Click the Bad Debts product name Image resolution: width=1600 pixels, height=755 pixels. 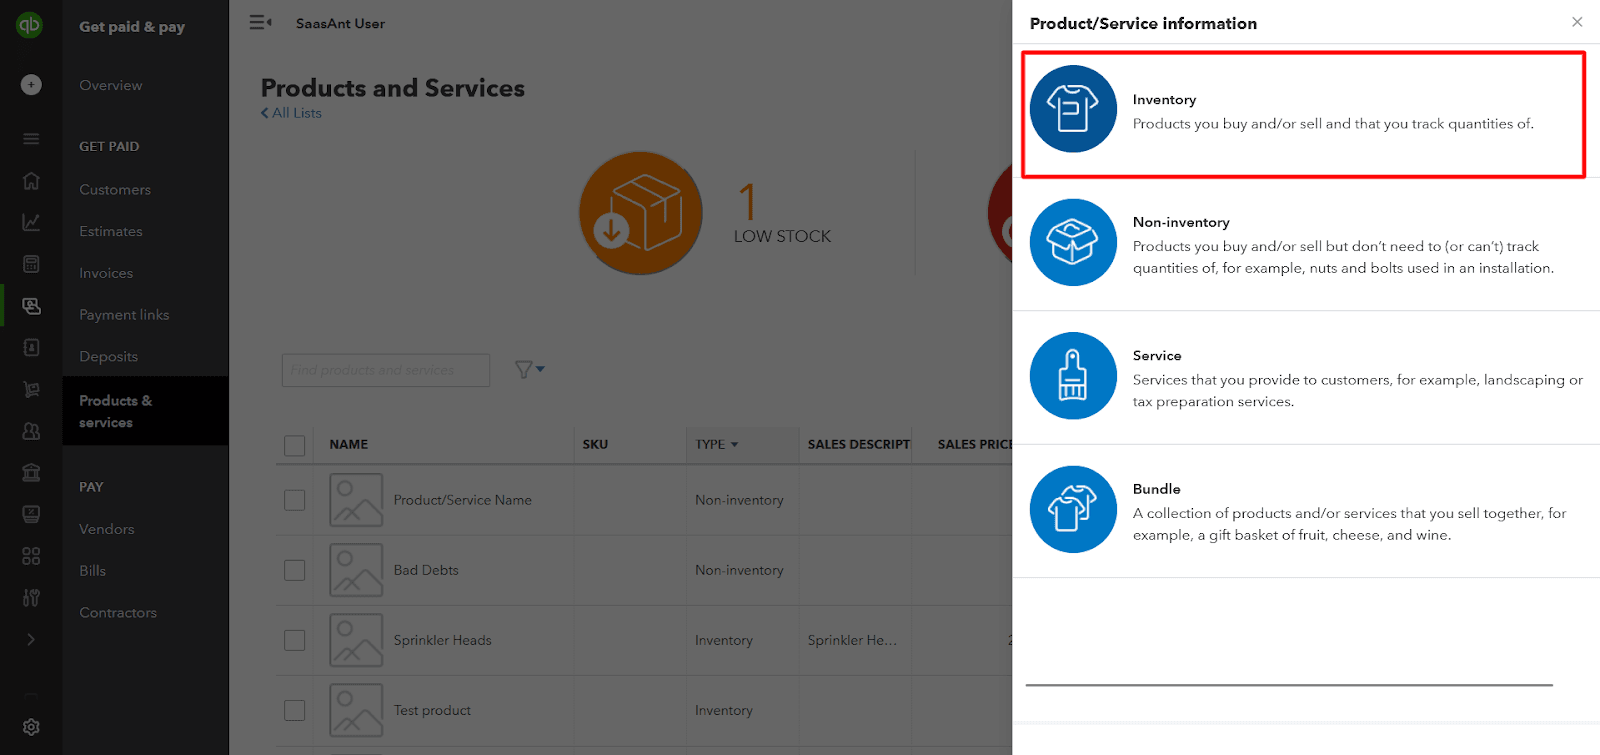[426, 570]
